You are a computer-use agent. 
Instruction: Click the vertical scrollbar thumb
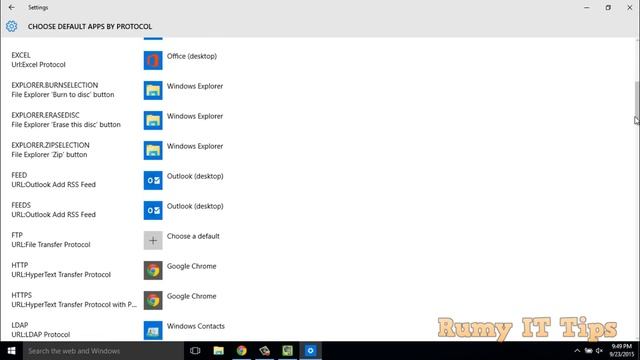tap(637, 99)
